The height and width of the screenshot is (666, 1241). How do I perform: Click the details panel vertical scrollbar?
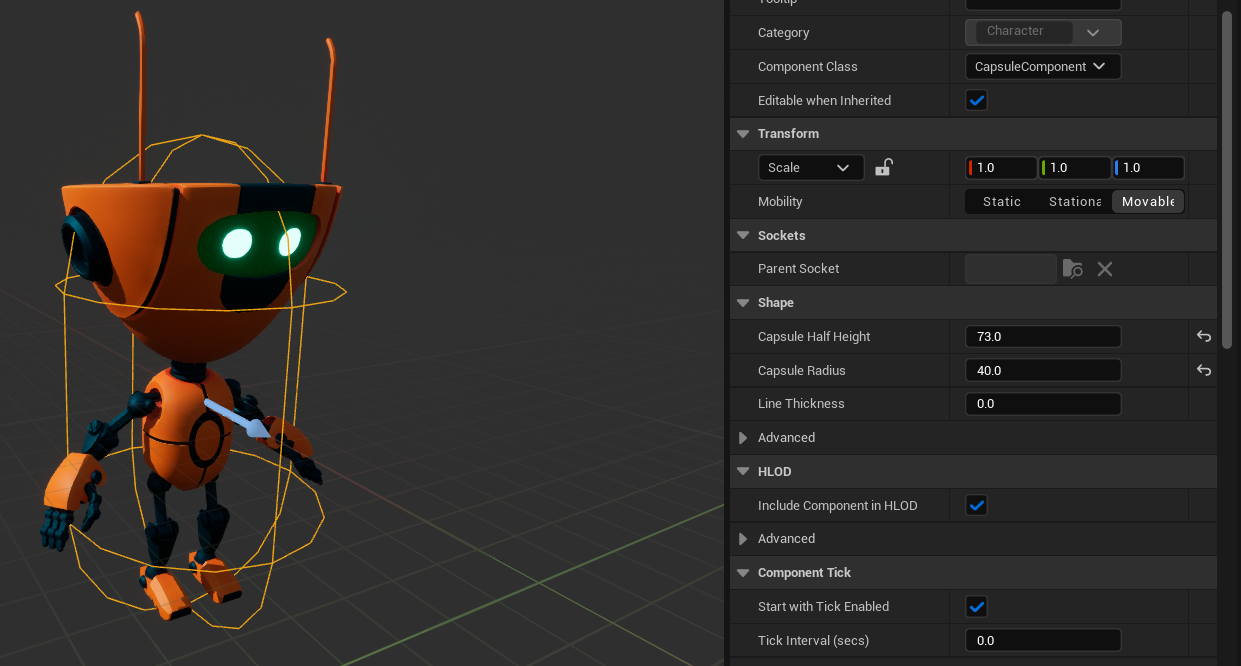click(x=1227, y=180)
